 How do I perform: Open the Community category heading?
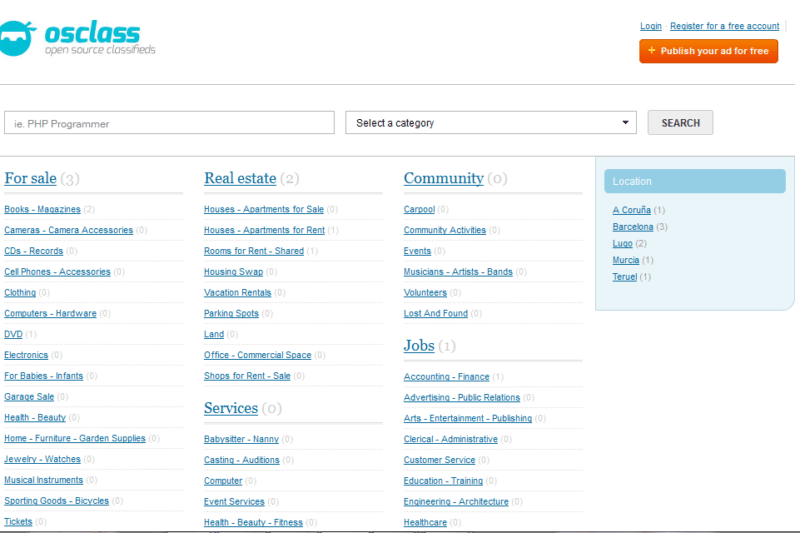(443, 178)
